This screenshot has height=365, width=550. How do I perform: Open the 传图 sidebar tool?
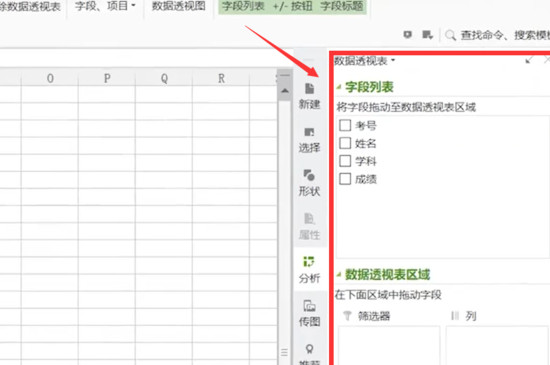point(309,313)
